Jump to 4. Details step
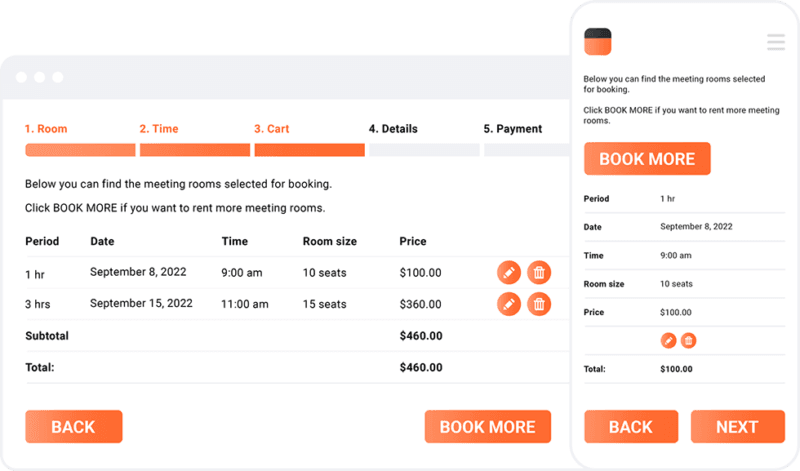The image size is (800, 471). (393, 129)
